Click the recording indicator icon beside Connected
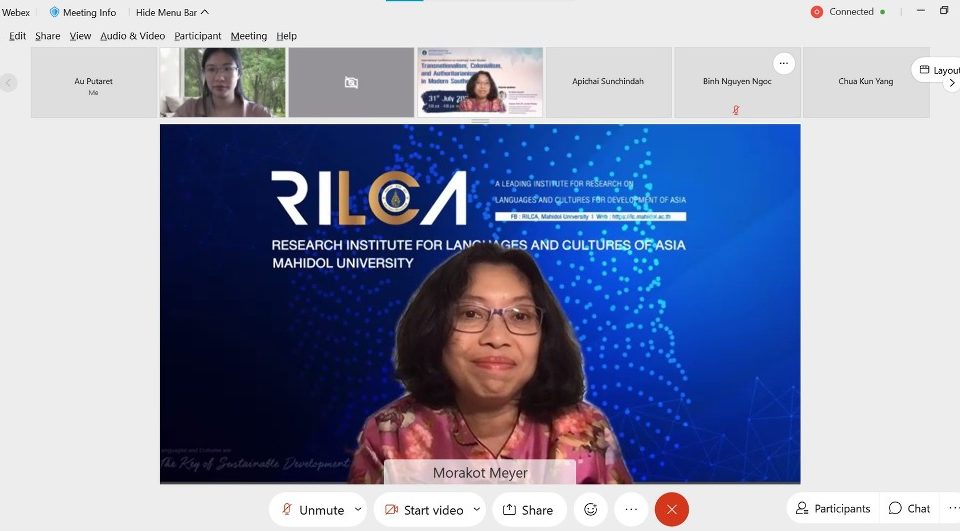Image resolution: width=960 pixels, height=531 pixels. click(816, 12)
